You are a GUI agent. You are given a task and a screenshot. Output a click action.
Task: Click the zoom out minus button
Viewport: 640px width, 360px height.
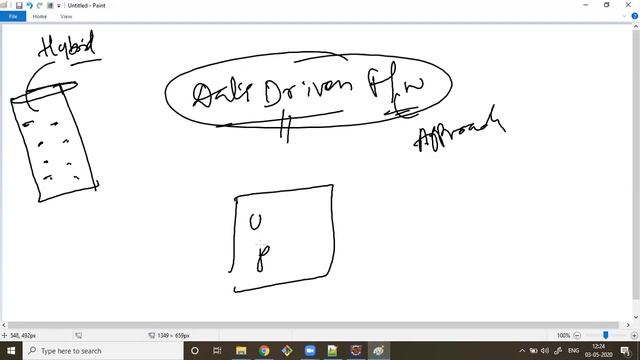pyautogui.click(x=577, y=336)
